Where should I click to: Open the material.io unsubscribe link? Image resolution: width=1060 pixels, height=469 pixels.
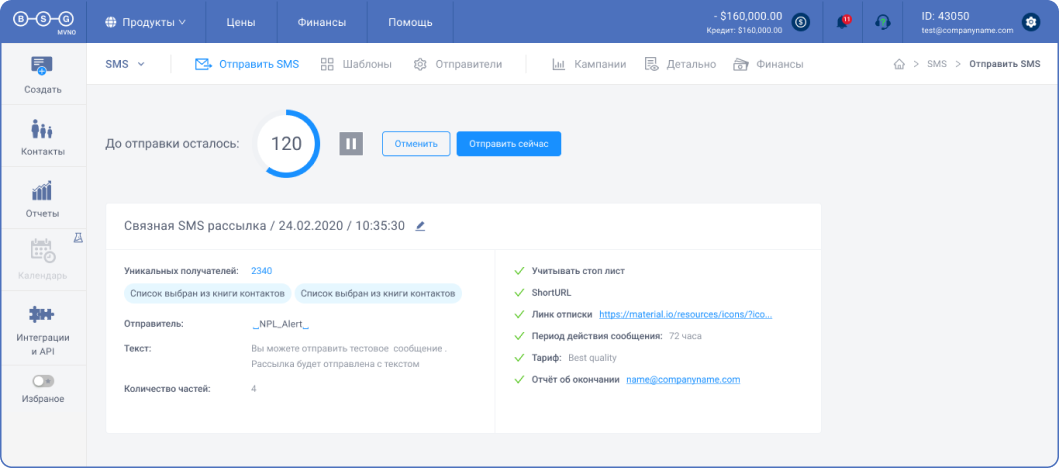685,314
